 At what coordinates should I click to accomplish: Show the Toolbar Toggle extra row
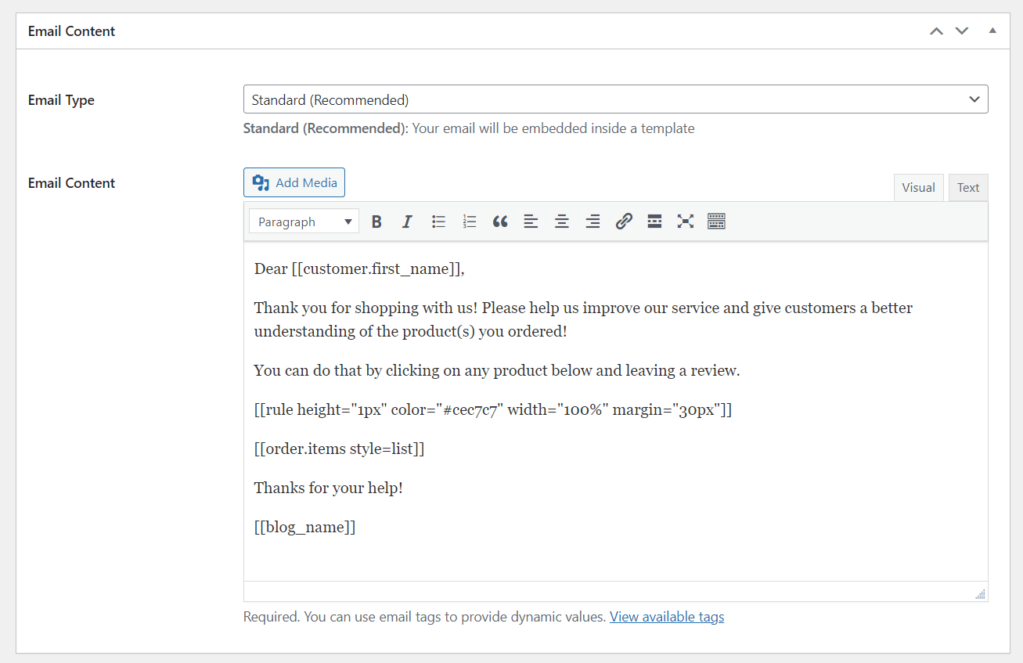(x=716, y=221)
